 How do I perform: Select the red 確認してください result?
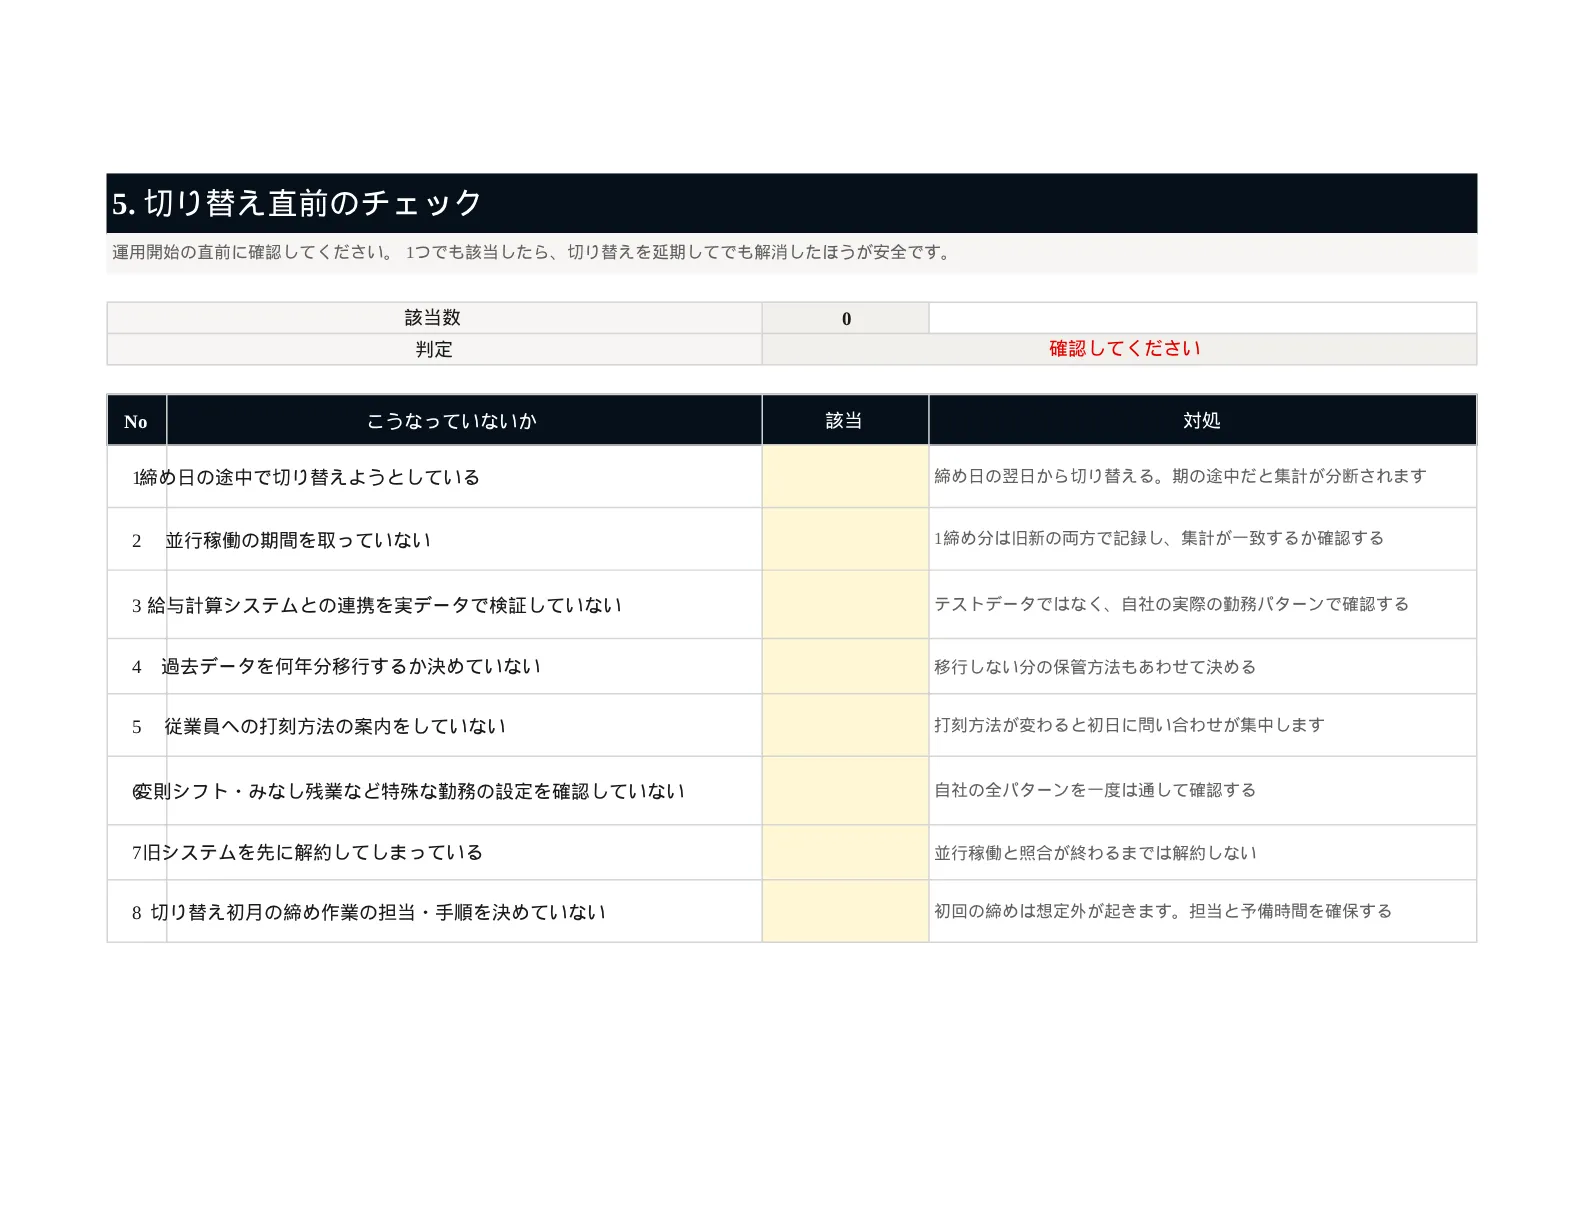coord(1124,349)
